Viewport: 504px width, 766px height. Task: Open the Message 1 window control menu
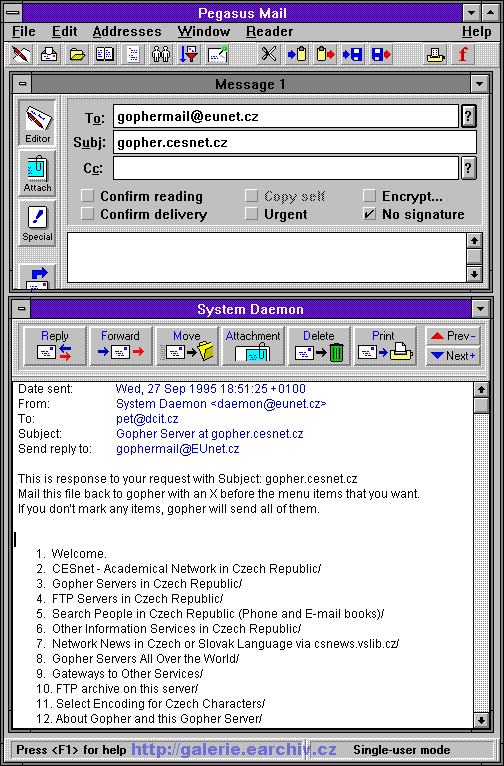pyautogui.click(x=22, y=84)
